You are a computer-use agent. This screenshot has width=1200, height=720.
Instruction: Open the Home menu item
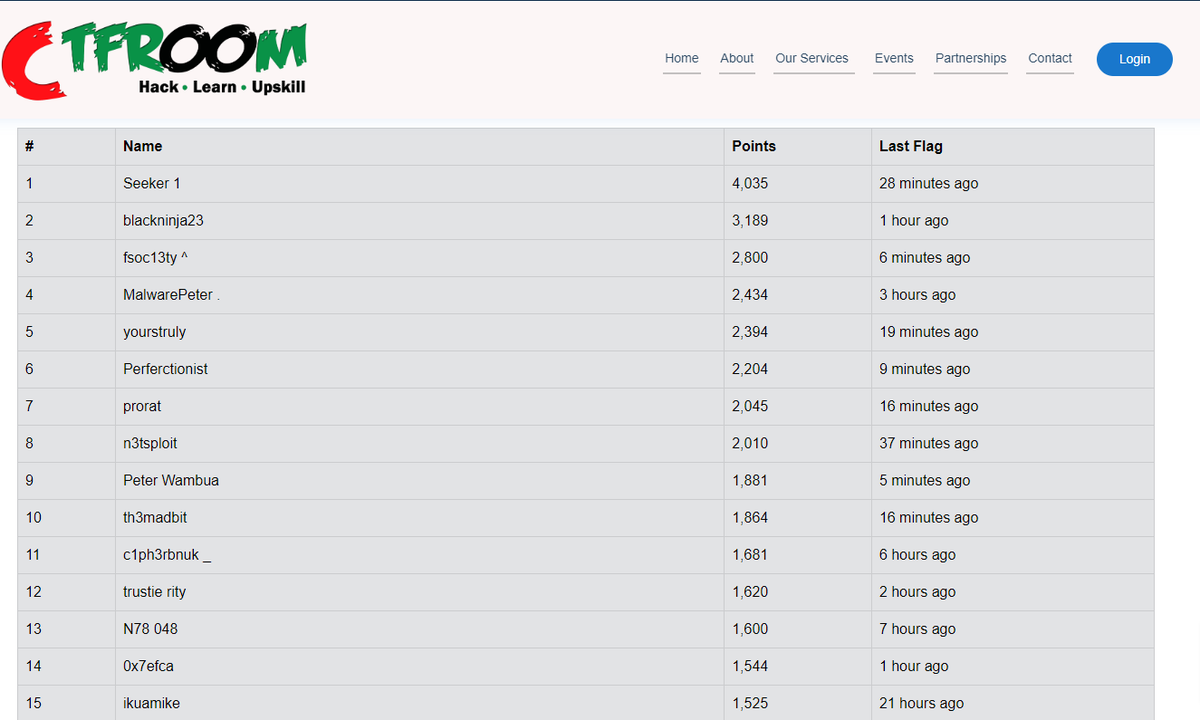click(682, 59)
